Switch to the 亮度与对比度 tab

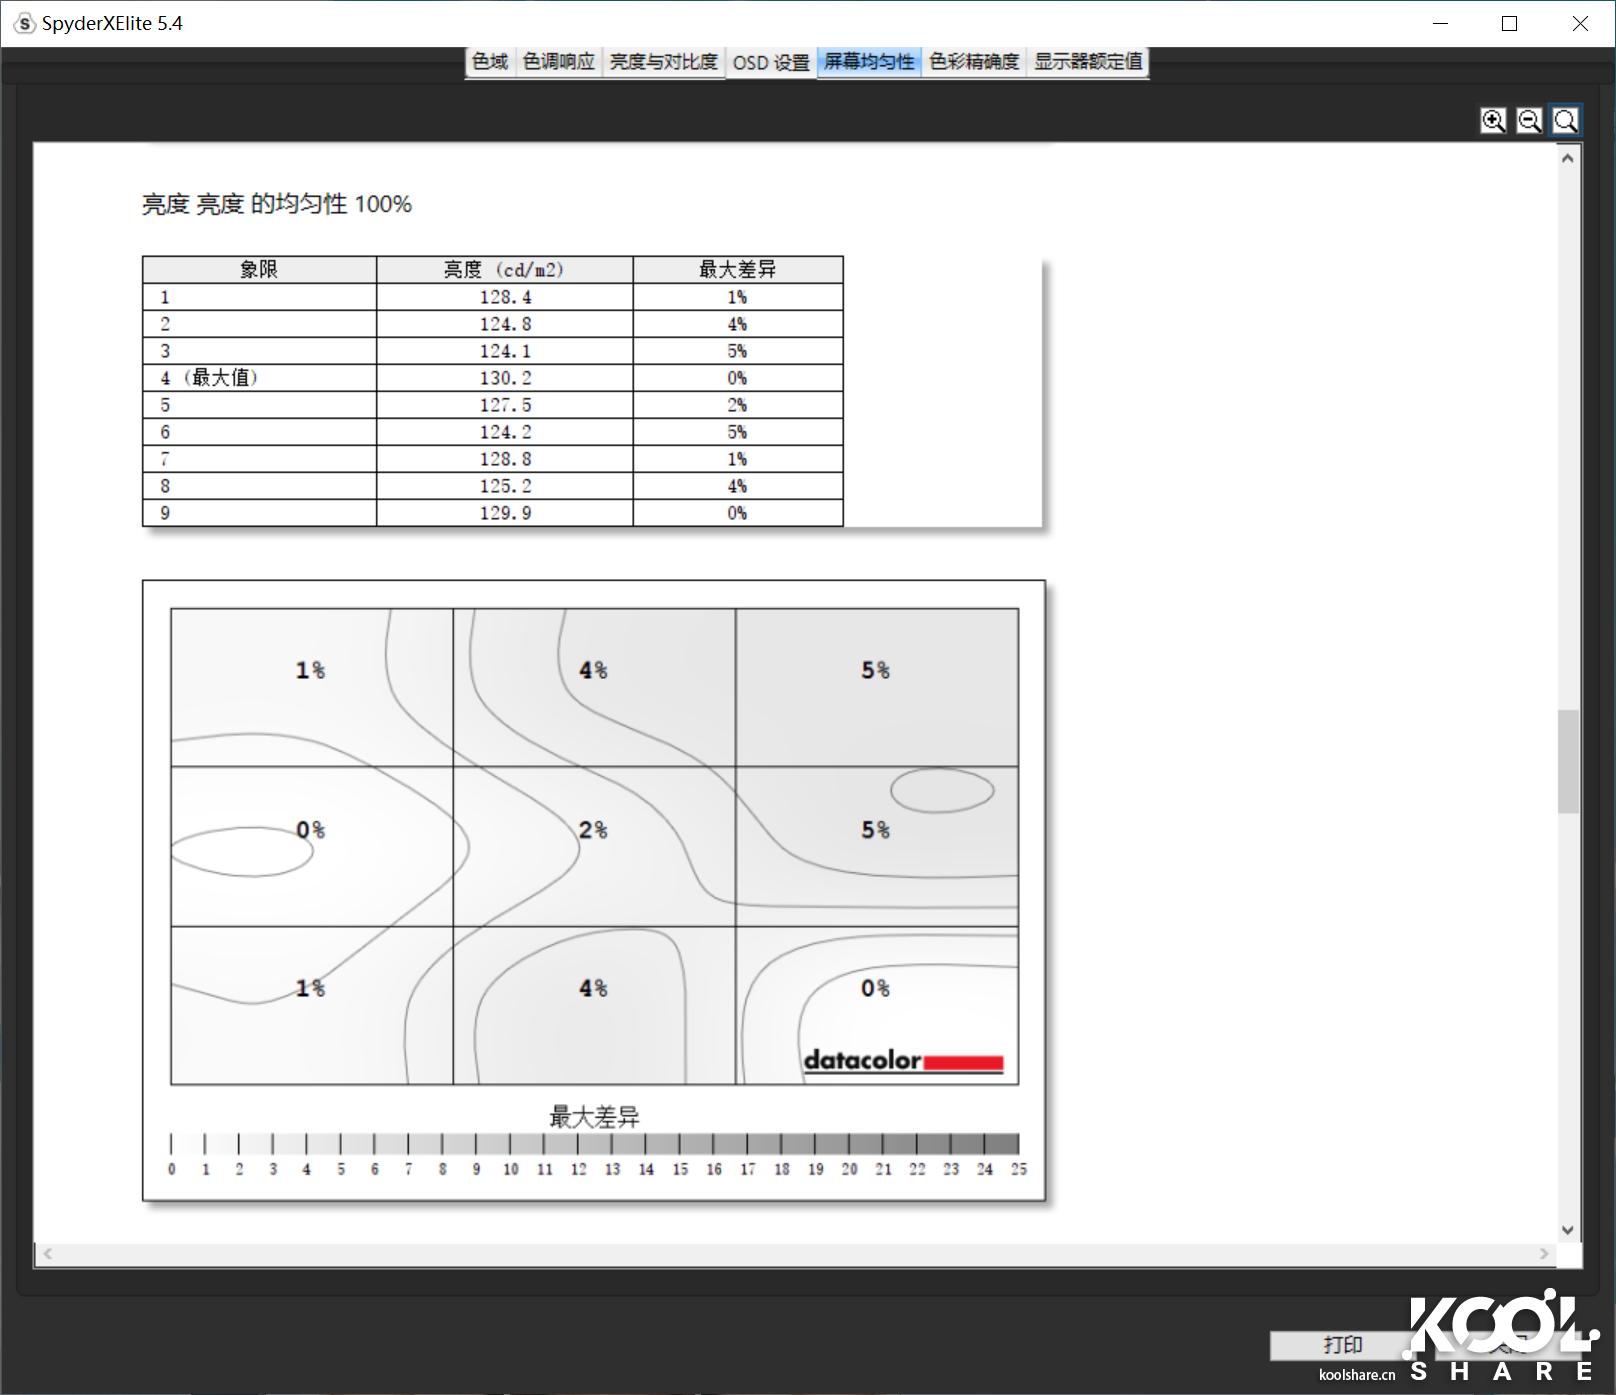662,61
